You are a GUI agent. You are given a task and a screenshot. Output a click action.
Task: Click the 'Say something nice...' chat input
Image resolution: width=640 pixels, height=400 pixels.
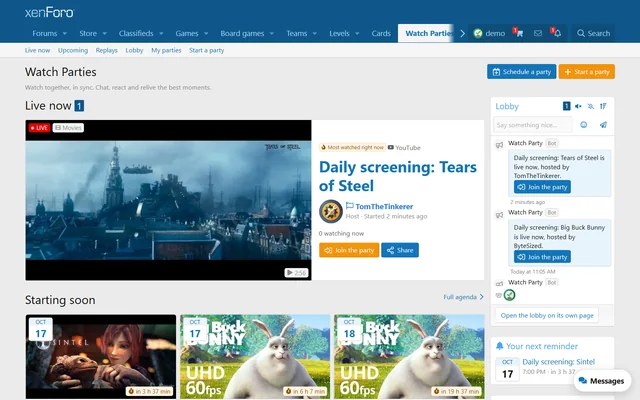(x=533, y=125)
